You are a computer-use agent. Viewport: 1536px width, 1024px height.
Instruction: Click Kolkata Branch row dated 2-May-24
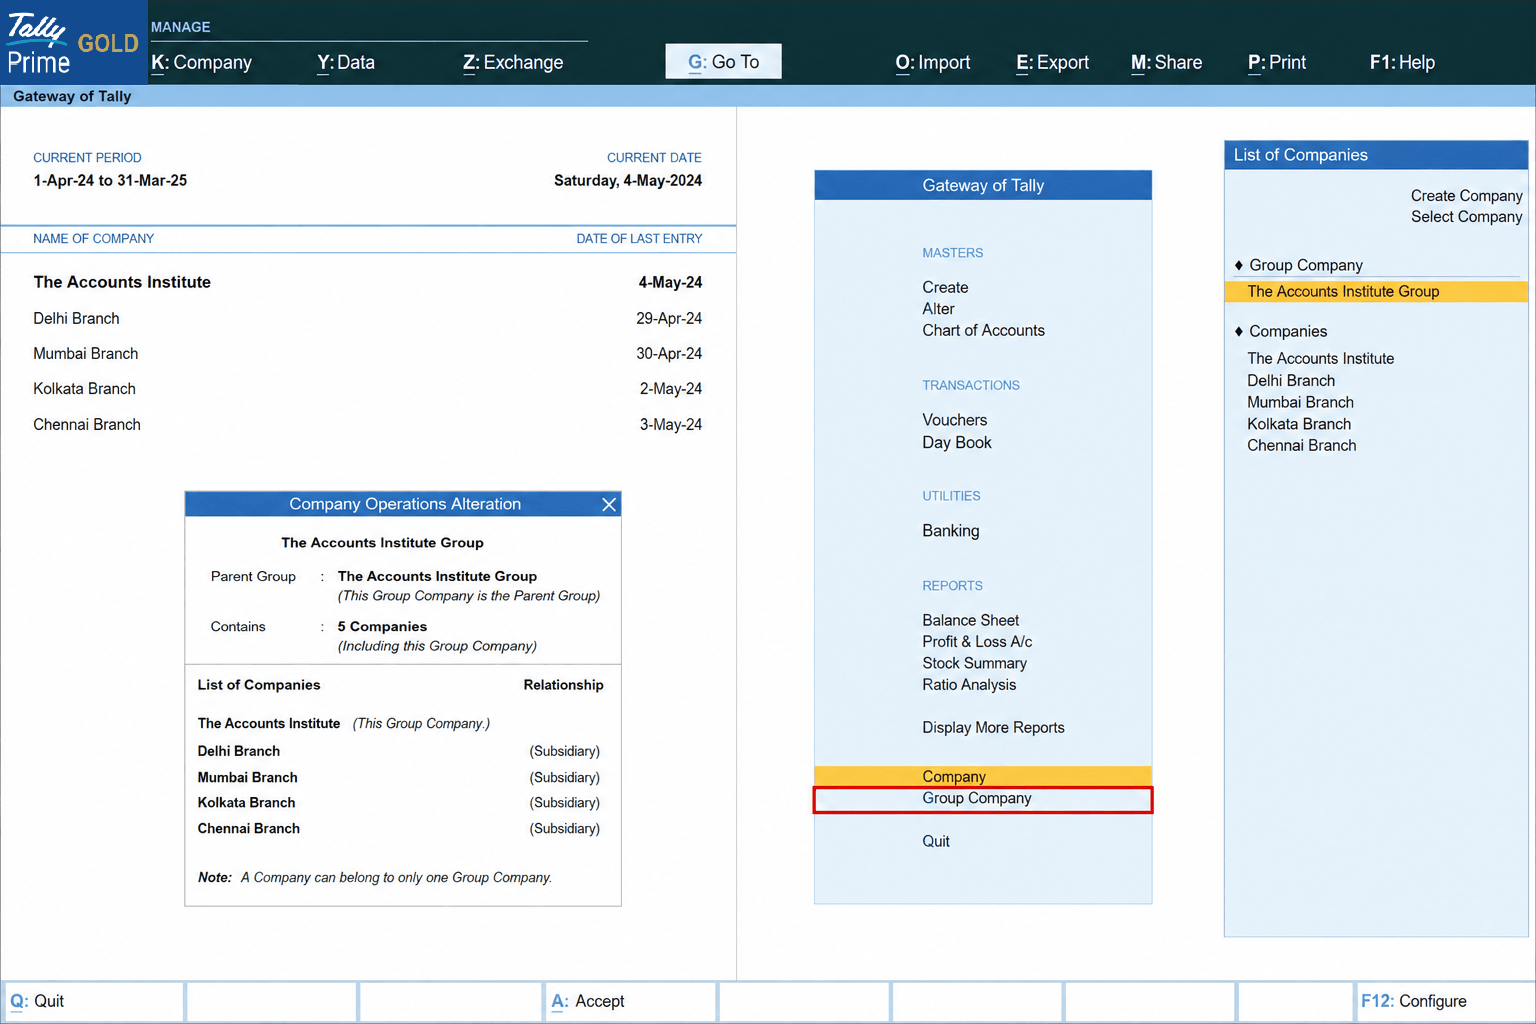(x=367, y=389)
